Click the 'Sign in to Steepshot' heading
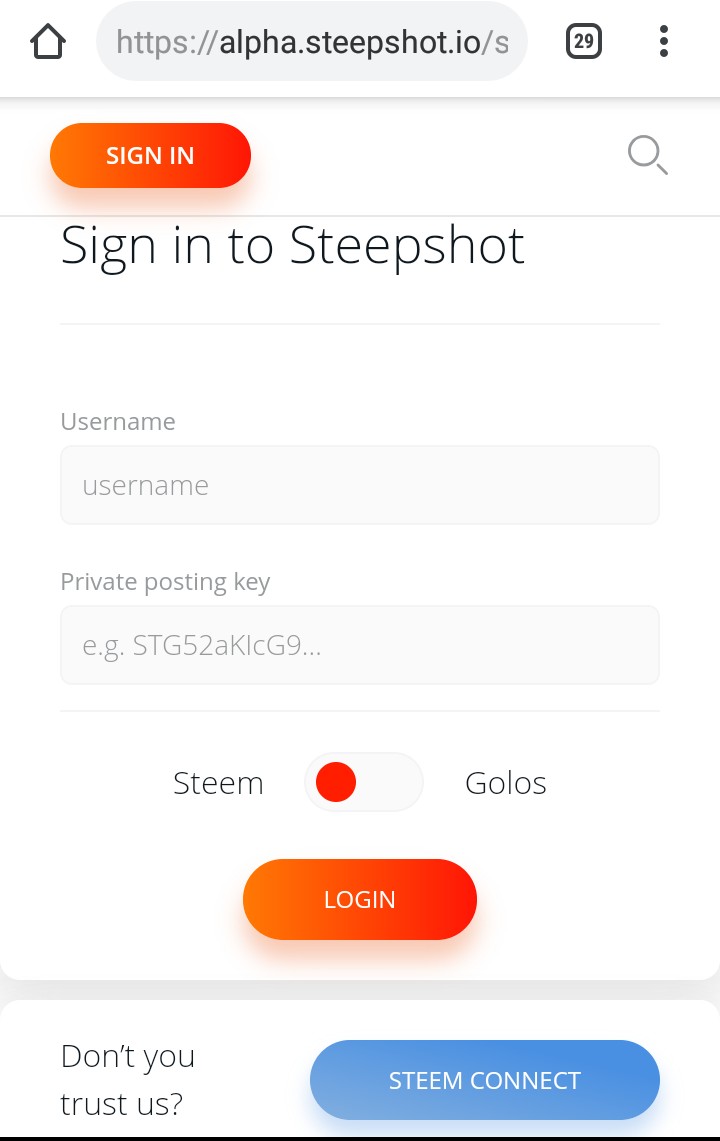720x1141 pixels. (293, 246)
